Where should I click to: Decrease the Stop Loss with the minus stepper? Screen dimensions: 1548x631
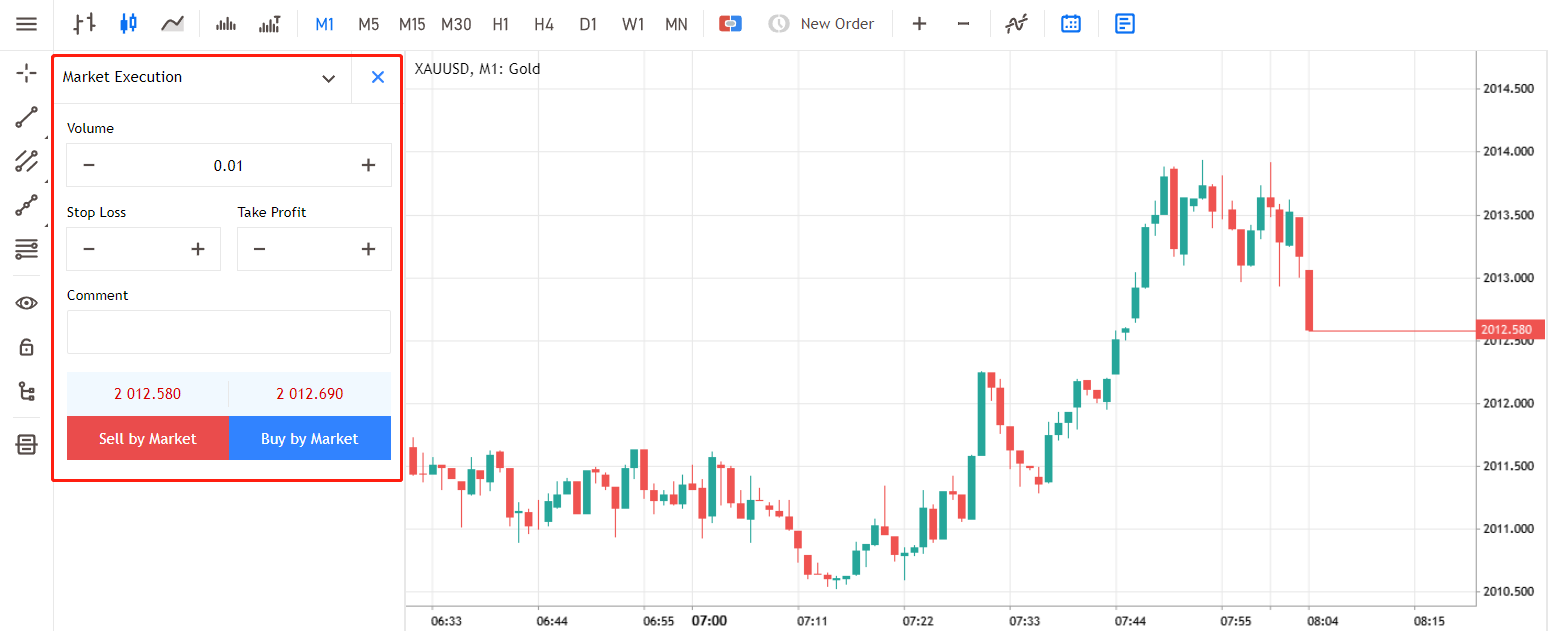click(89, 249)
